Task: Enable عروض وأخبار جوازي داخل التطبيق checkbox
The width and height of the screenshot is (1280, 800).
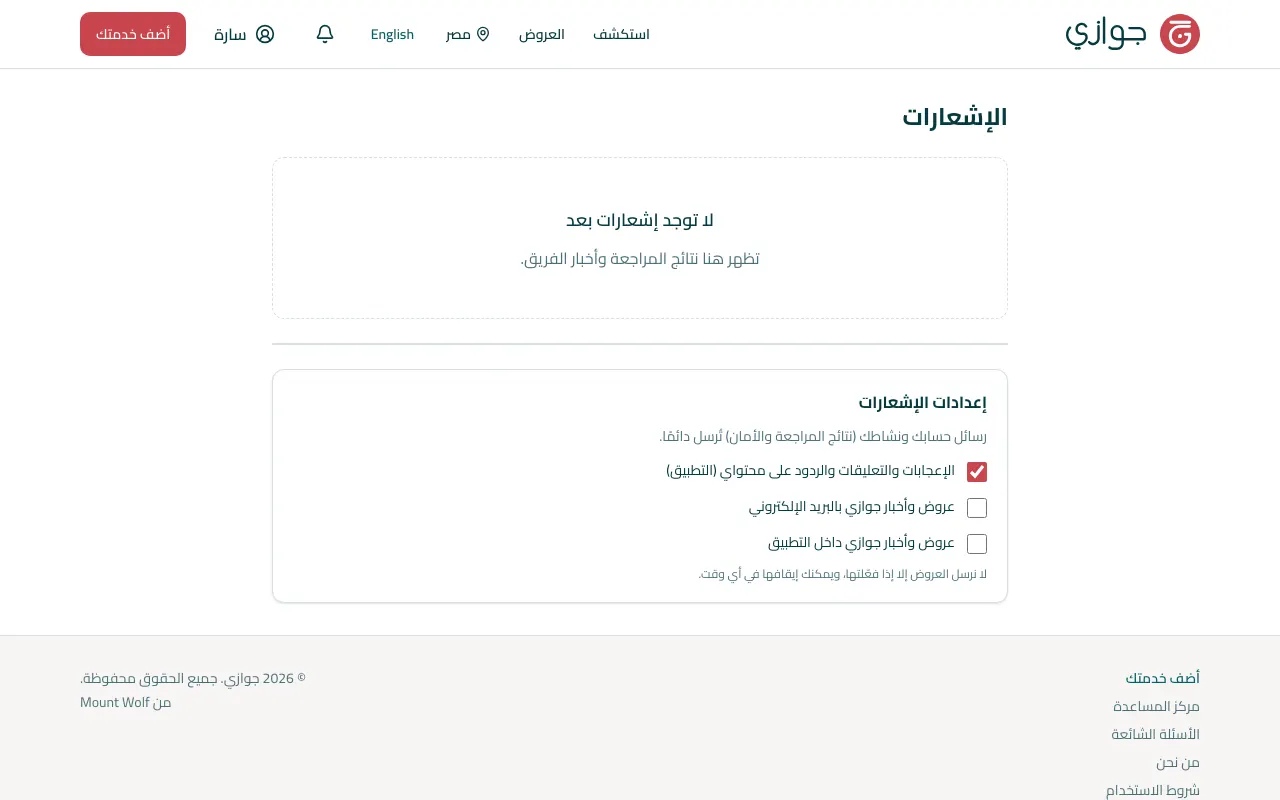Action: 977,544
